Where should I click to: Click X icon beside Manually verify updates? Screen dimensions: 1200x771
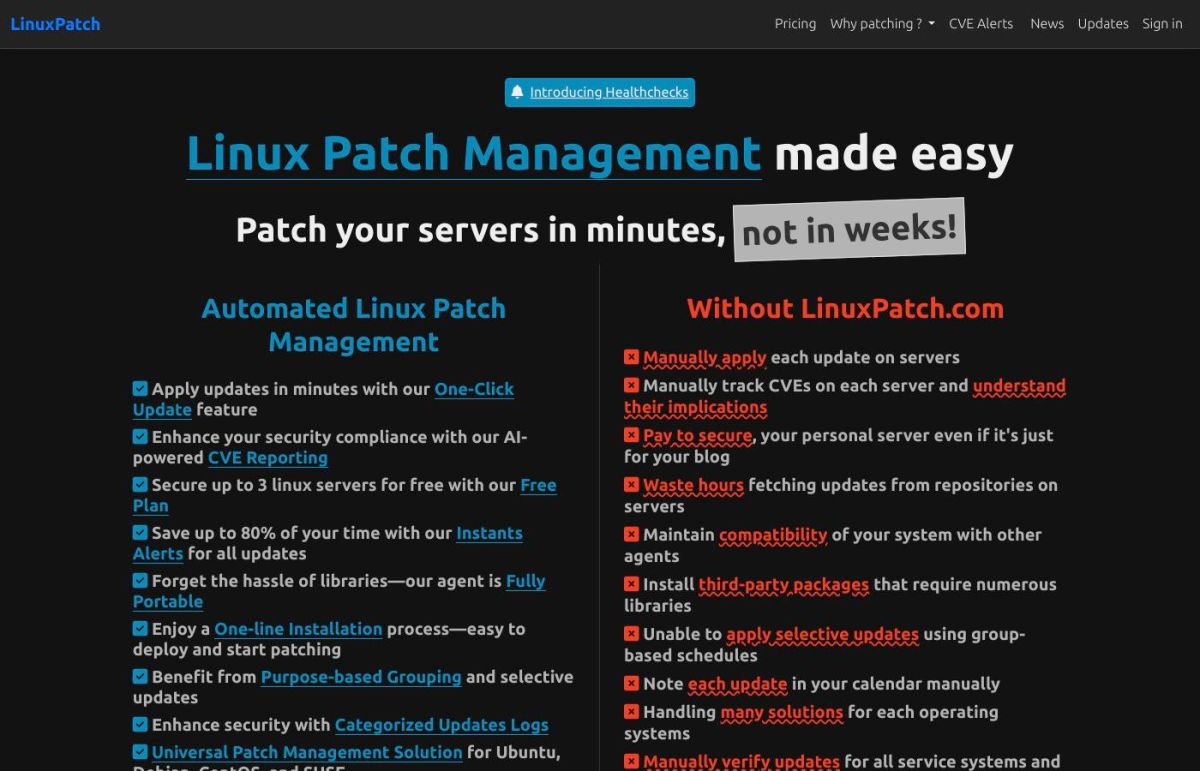(631, 761)
